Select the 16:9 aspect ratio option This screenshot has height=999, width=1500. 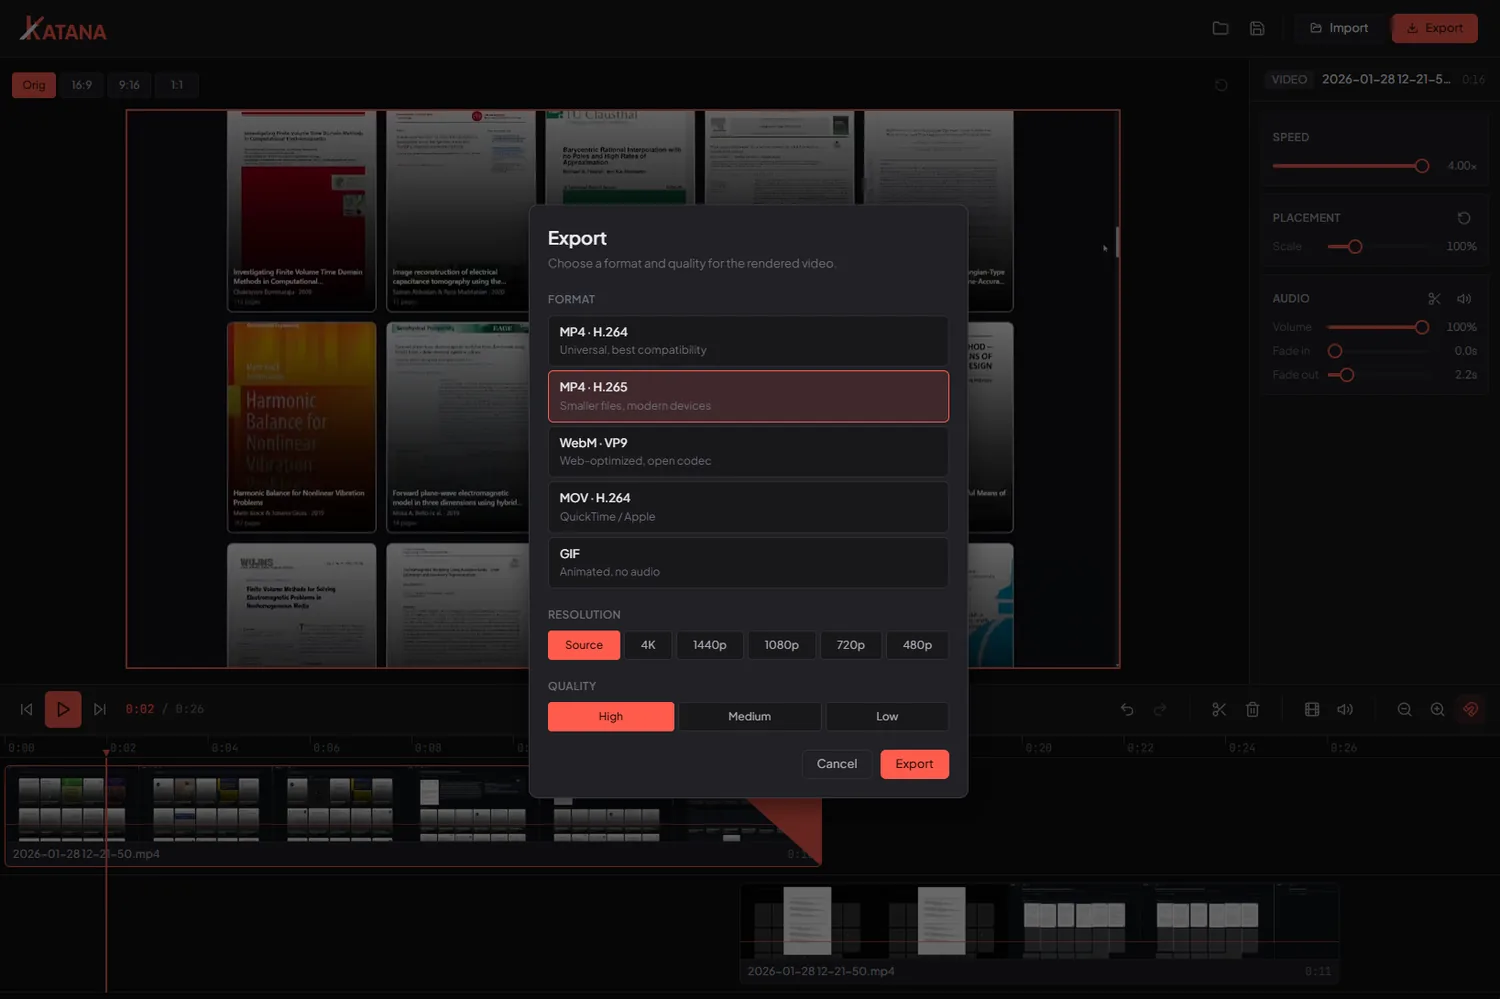pos(82,85)
